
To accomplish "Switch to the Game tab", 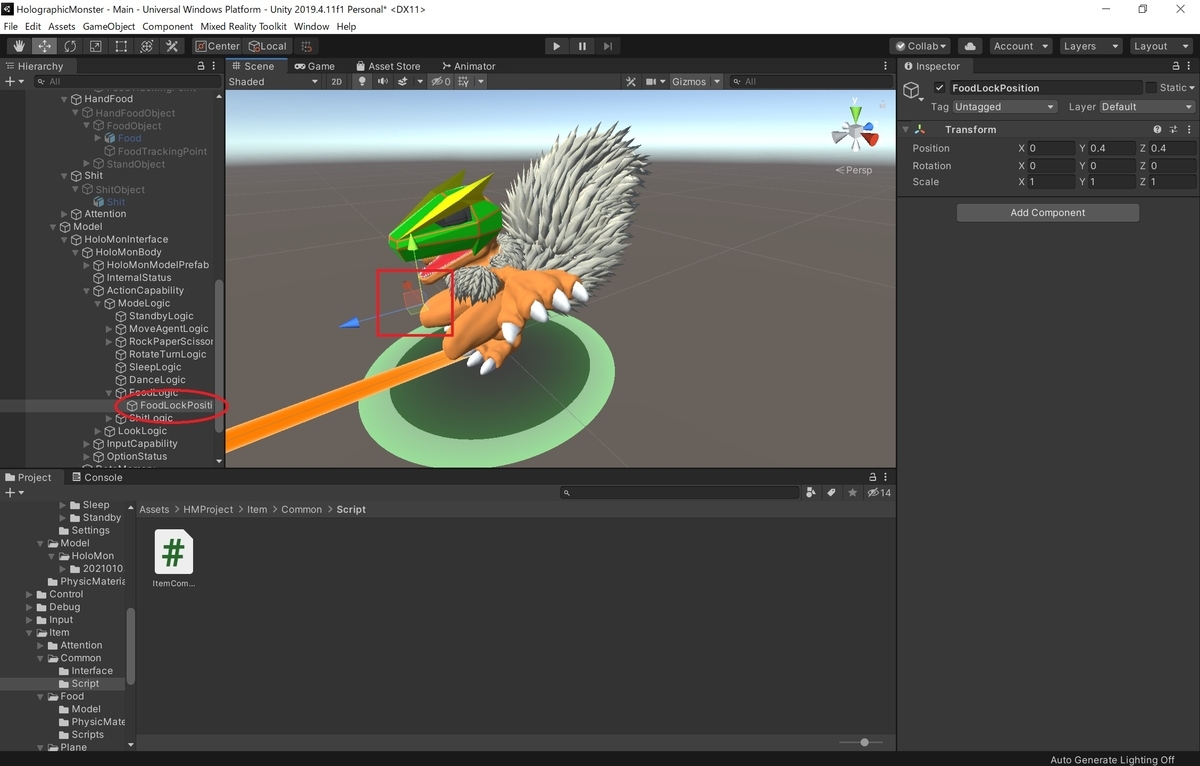I will coord(314,66).
